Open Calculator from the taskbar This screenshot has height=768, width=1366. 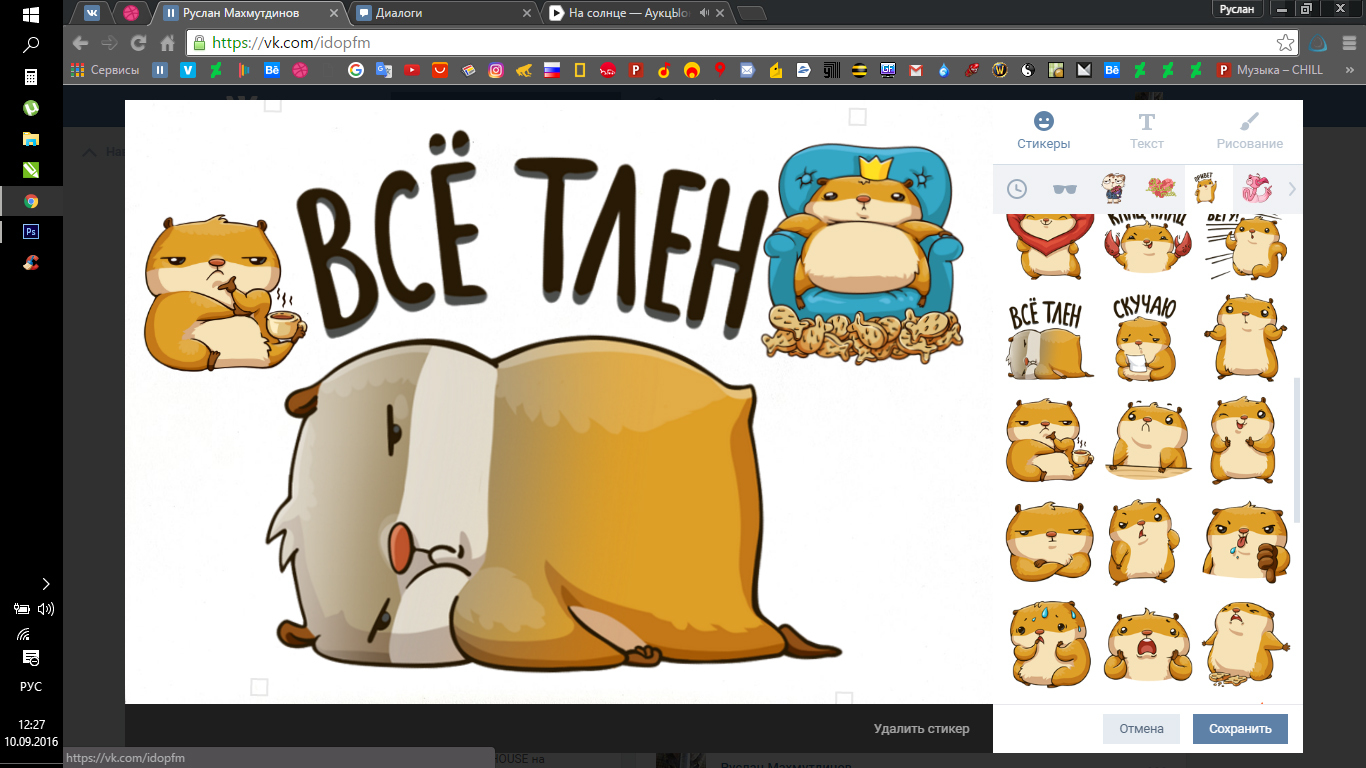[31, 77]
